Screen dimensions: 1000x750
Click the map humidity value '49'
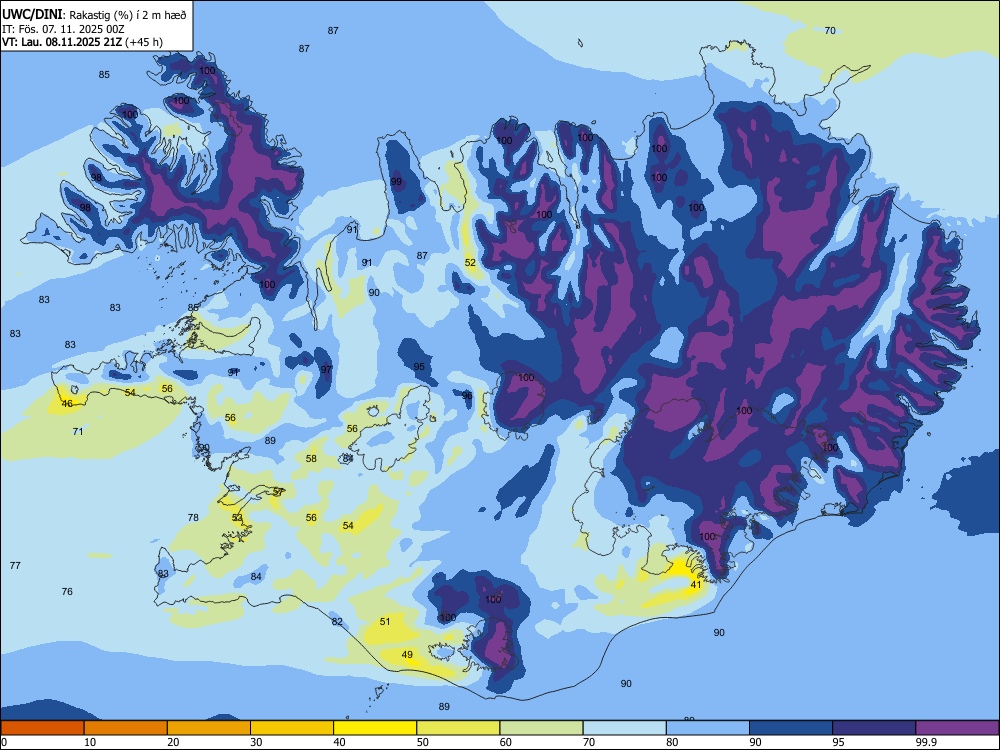[x=407, y=654]
